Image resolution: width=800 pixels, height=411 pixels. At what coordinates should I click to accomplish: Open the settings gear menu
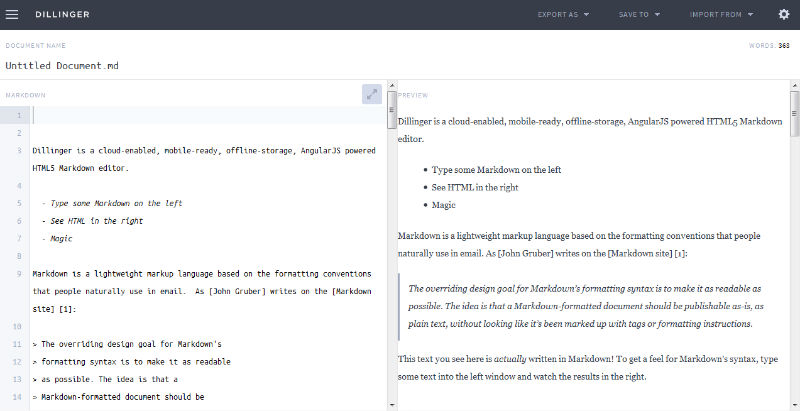(783, 14)
